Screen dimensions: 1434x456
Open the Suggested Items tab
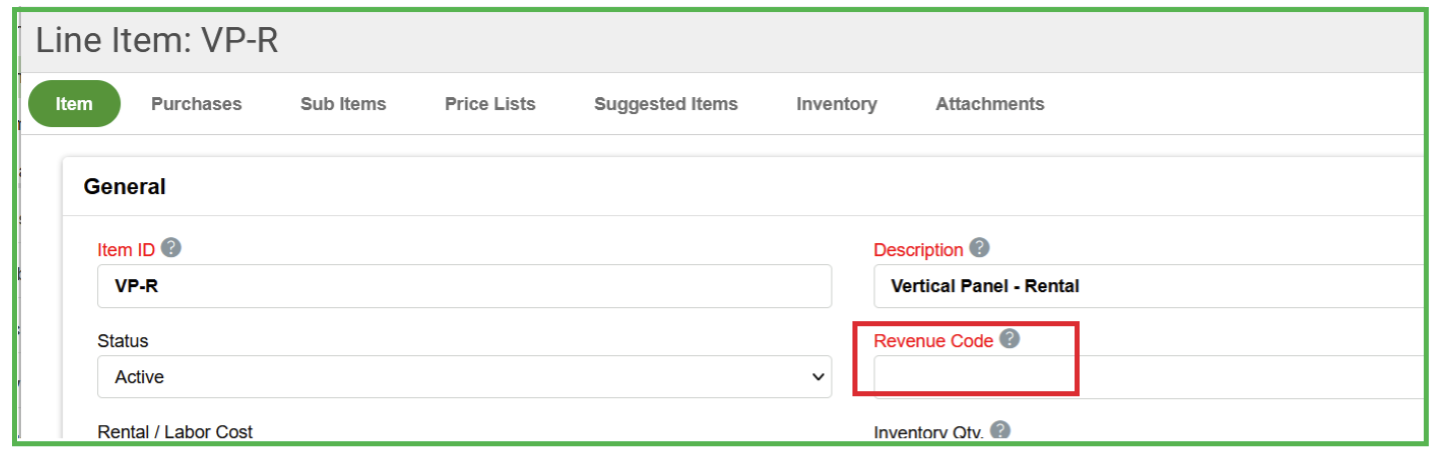(x=666, y=104)
